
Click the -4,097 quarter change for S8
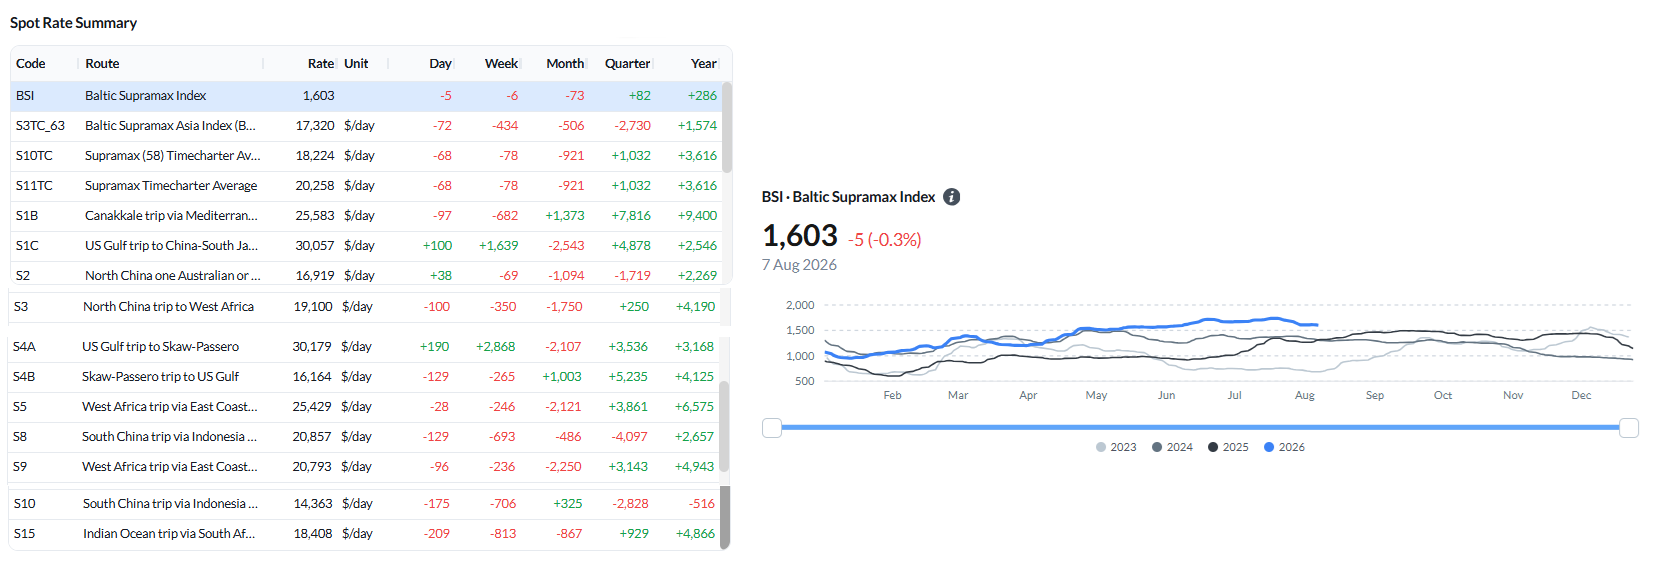click(629, 437)
